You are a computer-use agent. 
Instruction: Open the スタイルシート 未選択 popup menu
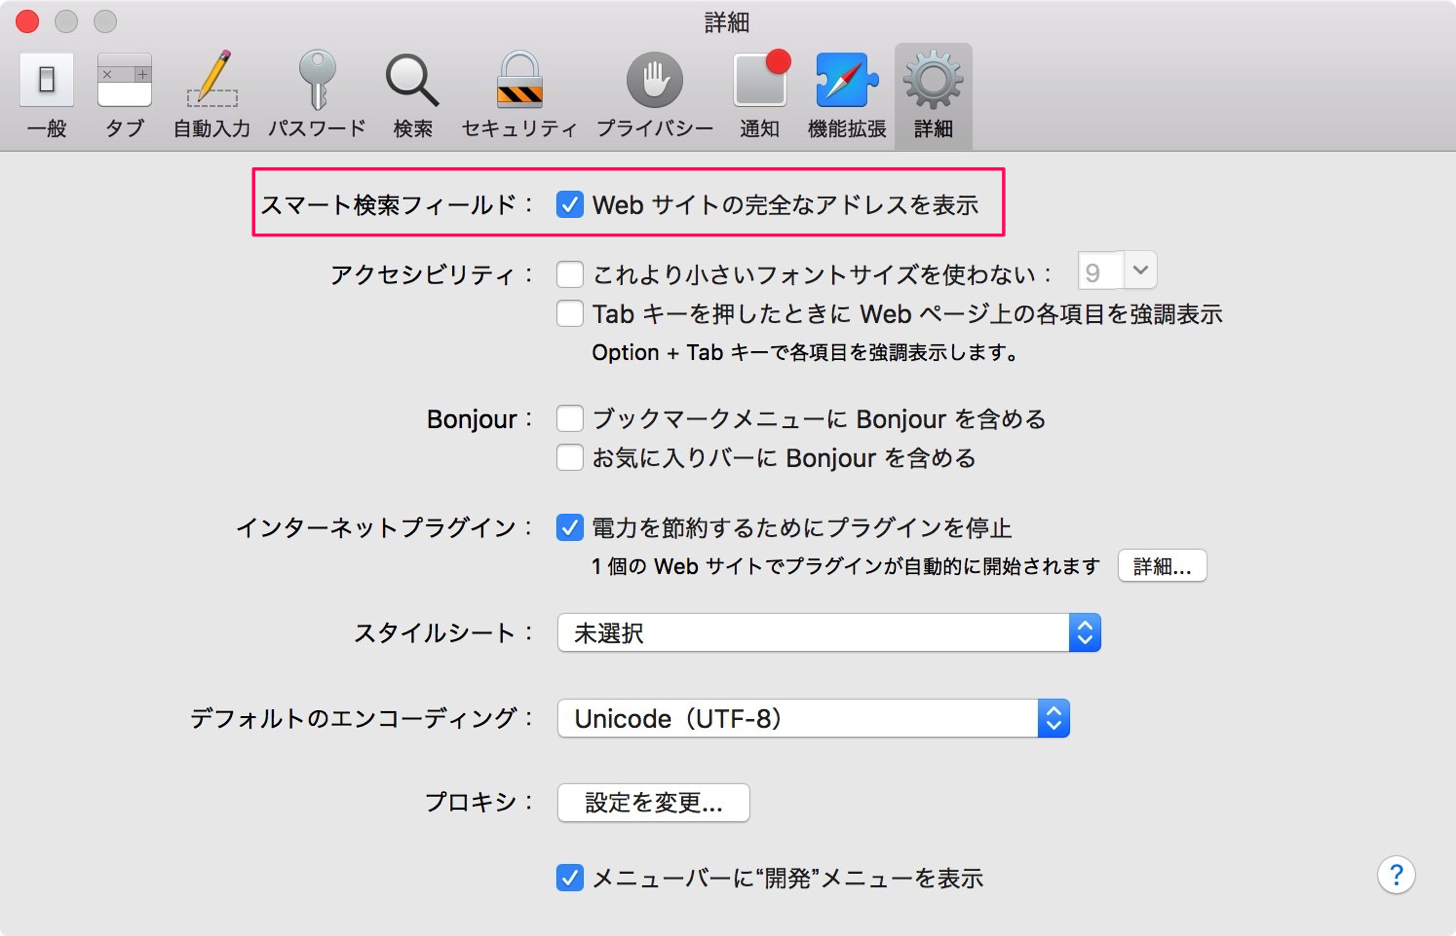click(829, 633)
